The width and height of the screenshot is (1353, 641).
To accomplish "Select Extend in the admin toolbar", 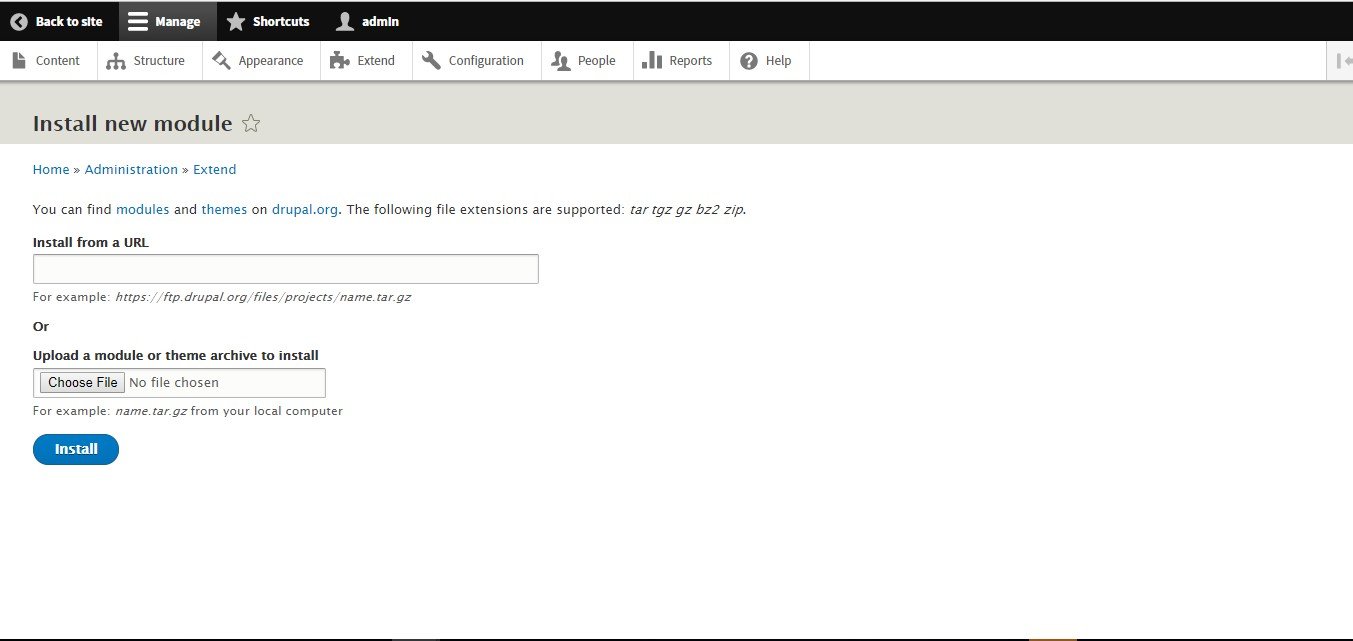I will 364,61.
